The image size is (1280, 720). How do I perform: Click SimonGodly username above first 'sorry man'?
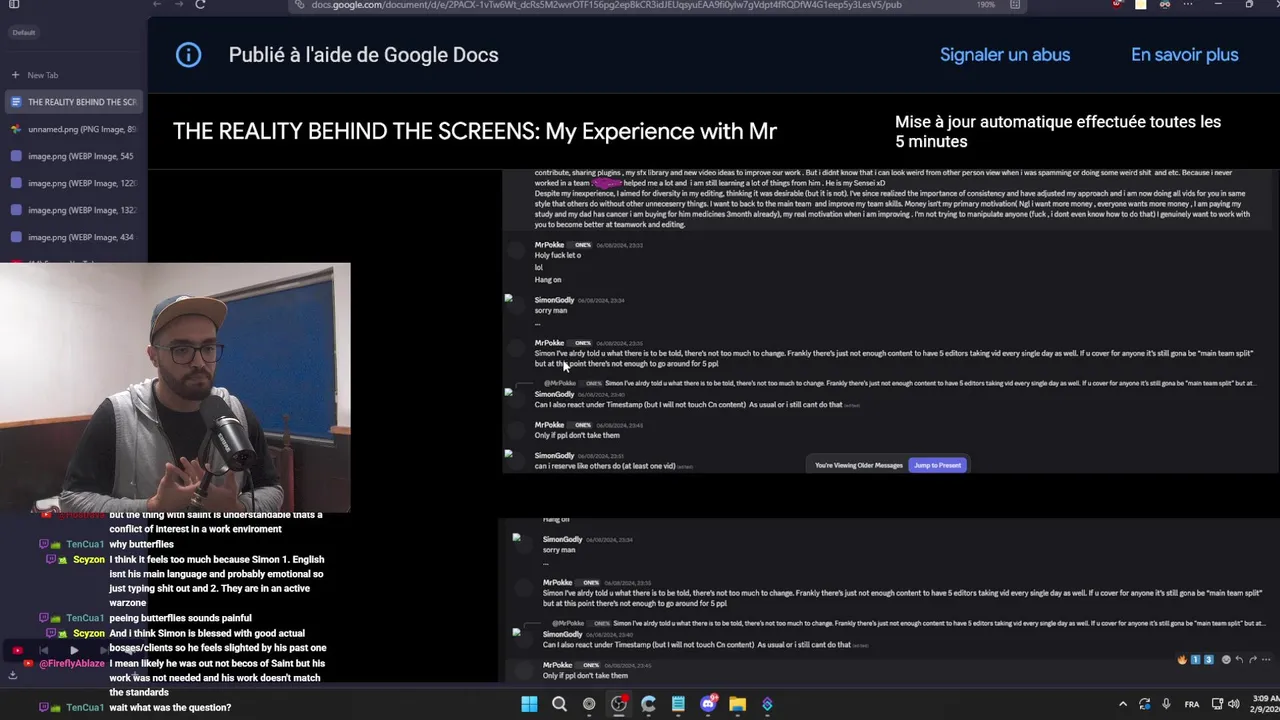[x=554, y=300]
